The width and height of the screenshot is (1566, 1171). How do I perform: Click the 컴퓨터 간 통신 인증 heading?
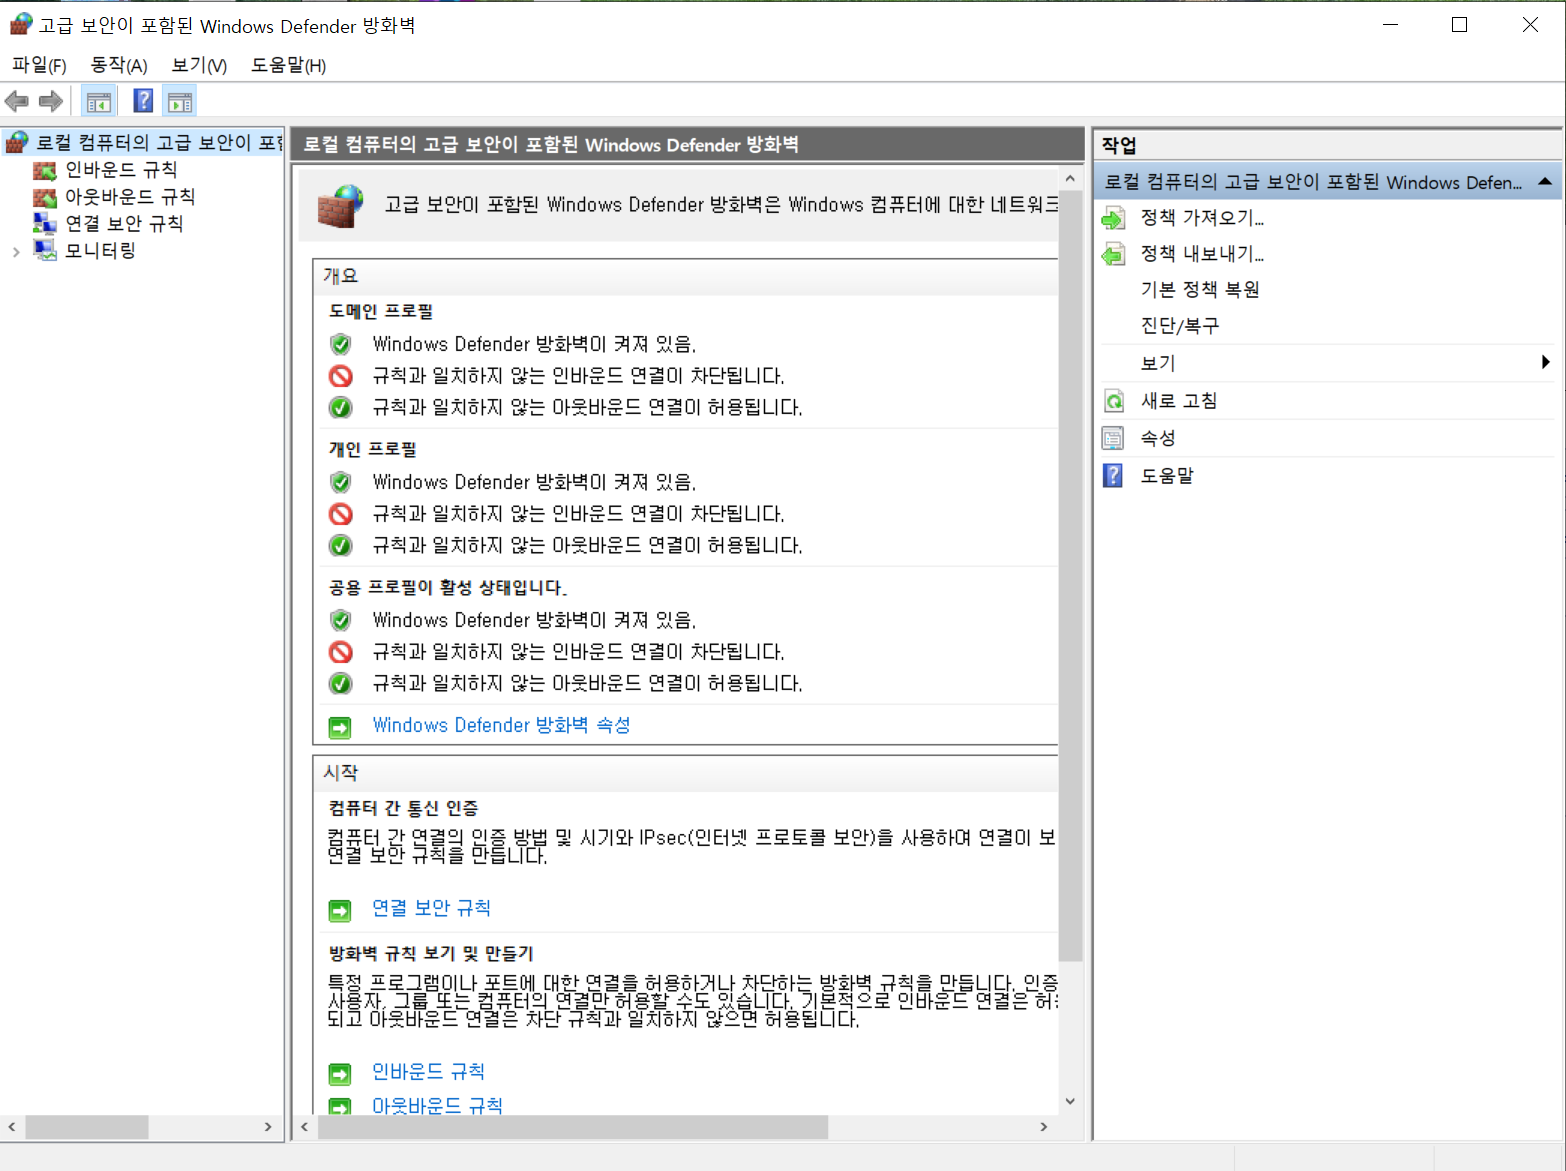(404, 808)
